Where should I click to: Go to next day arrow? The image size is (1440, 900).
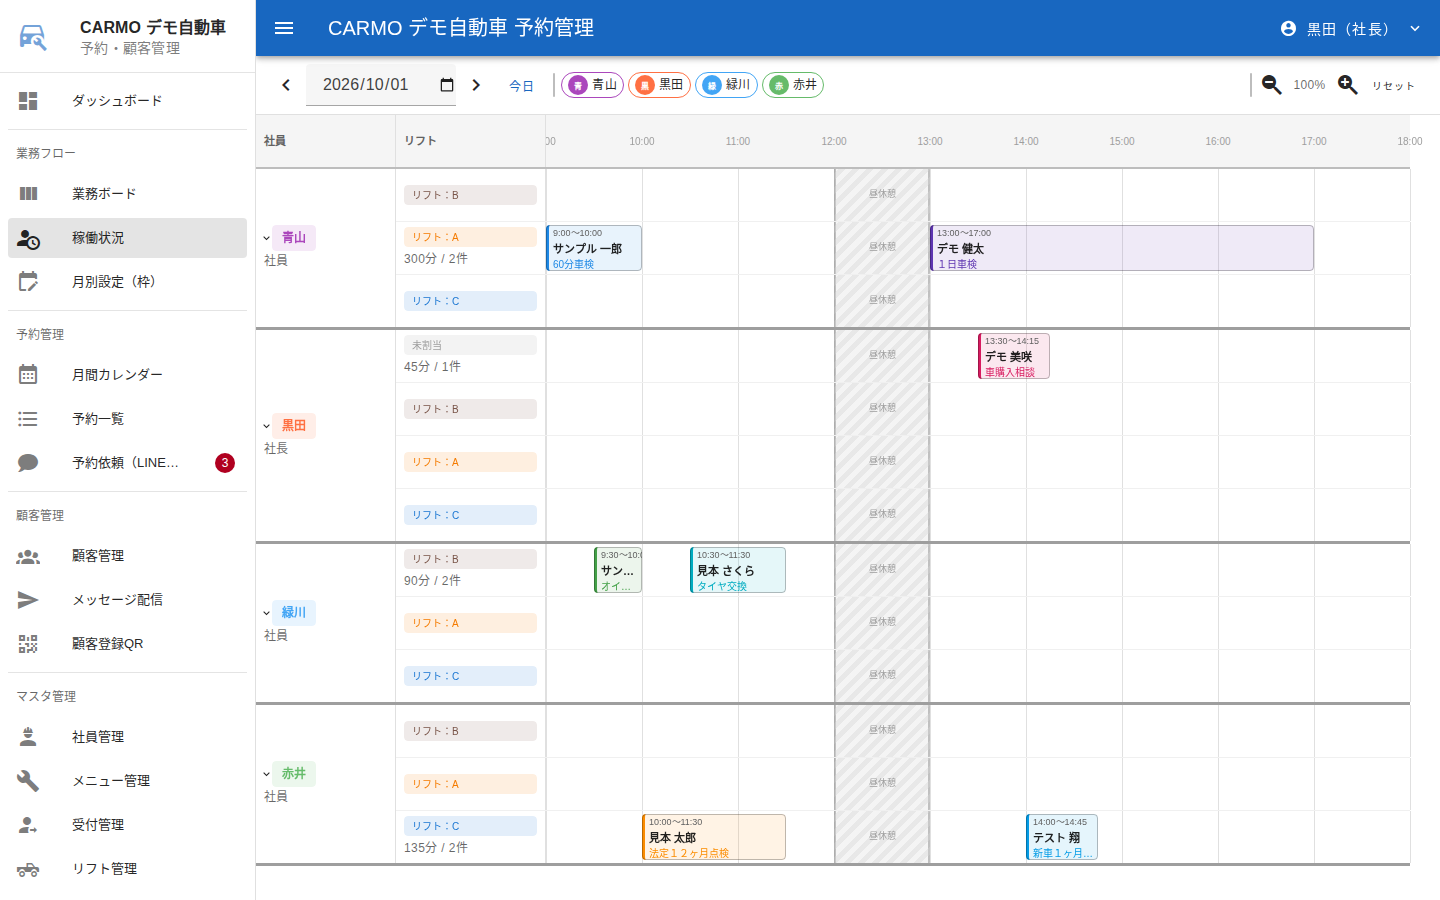point(476,85)
